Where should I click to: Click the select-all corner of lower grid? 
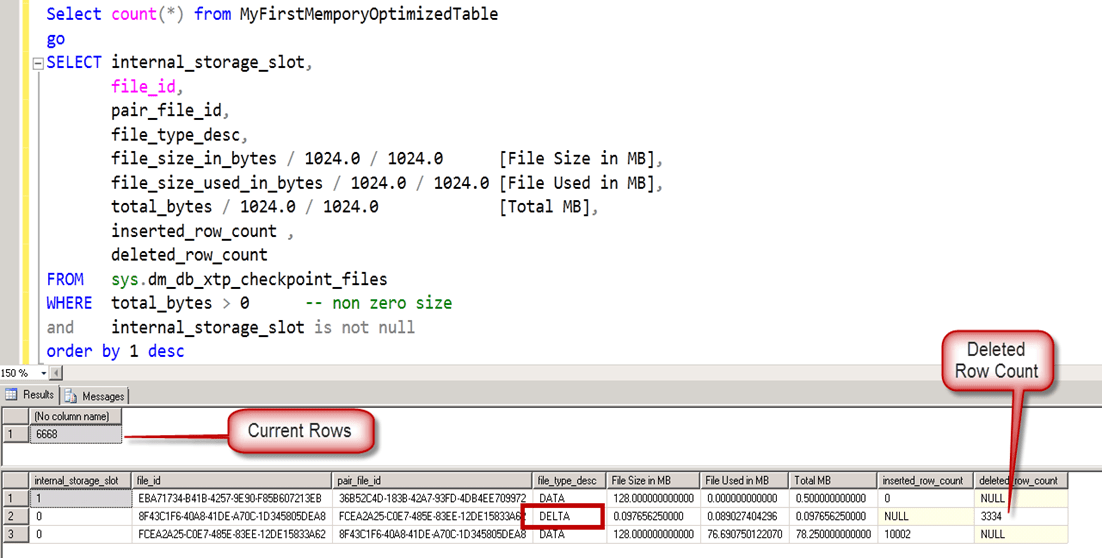pyautogui.click(x=14, y=480)
